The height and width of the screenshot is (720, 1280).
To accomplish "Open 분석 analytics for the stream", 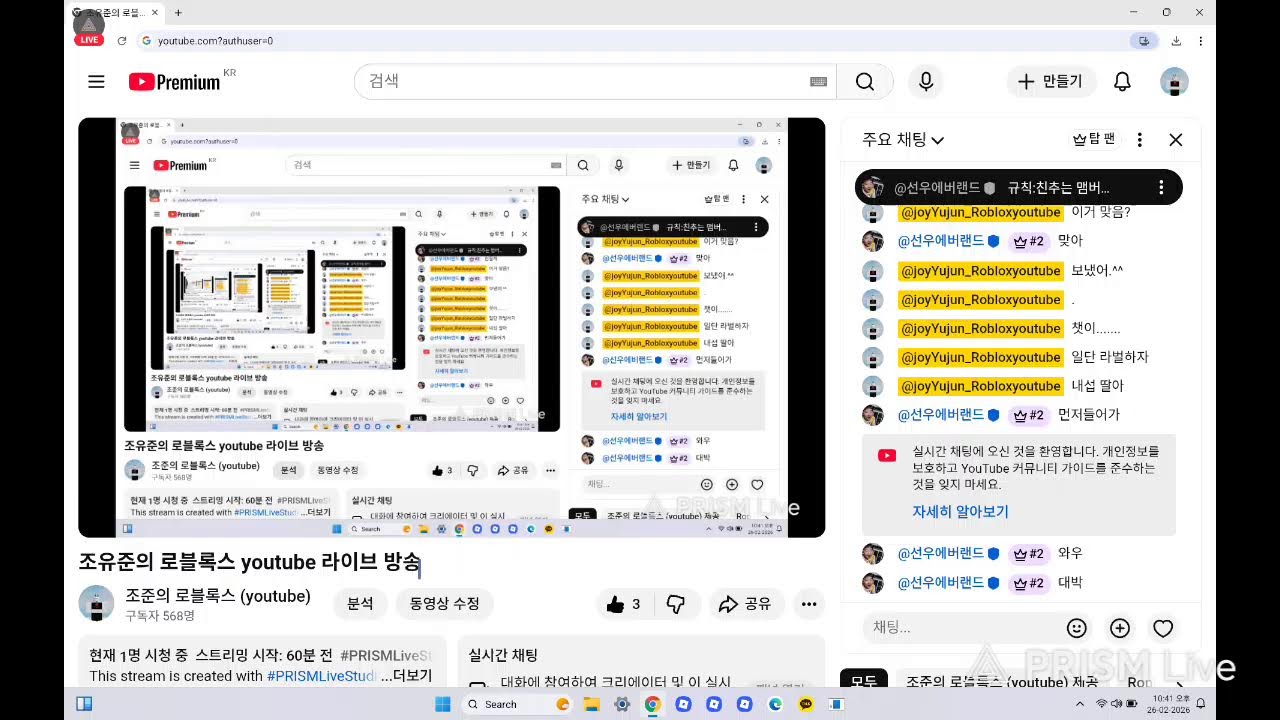I will tap(360, 604).
